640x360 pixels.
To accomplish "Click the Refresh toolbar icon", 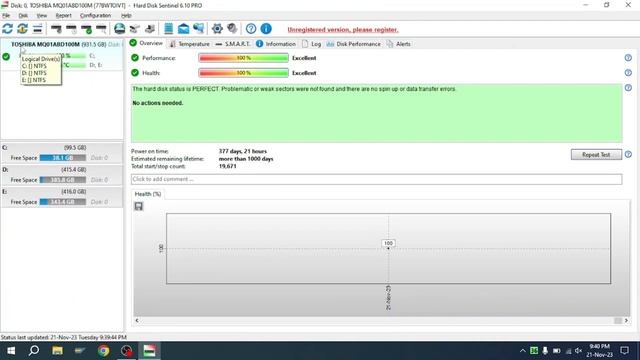I will [7, 29].
